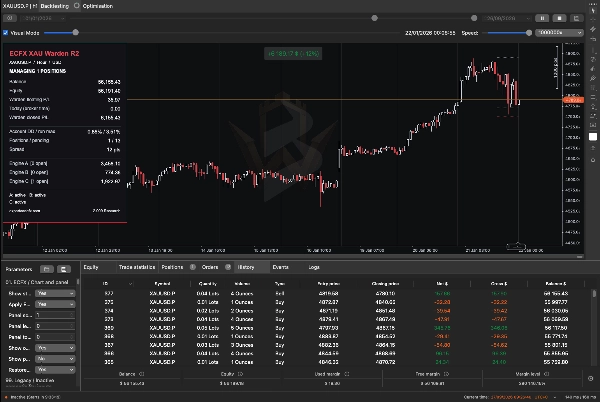Open the Speed value dropdown
Image resolution: width=600 pixels, height=402 pixels.
click(x=559, y=33)
